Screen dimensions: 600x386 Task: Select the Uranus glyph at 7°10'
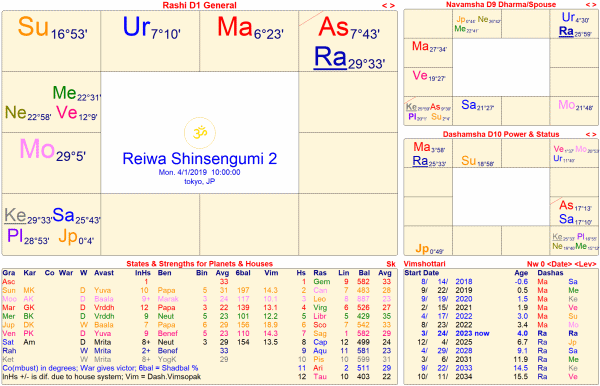(136, 27)
